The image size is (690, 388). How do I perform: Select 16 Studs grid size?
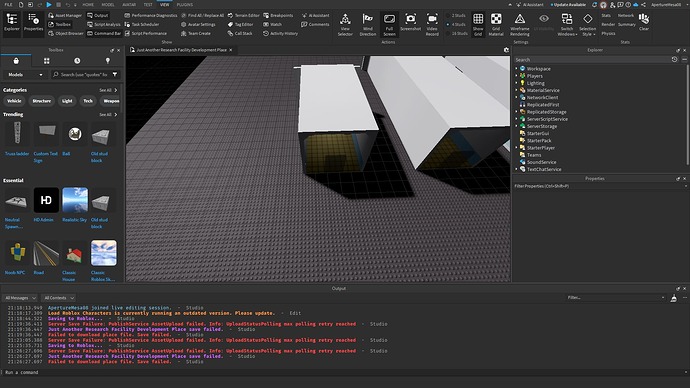coord(456,33)
